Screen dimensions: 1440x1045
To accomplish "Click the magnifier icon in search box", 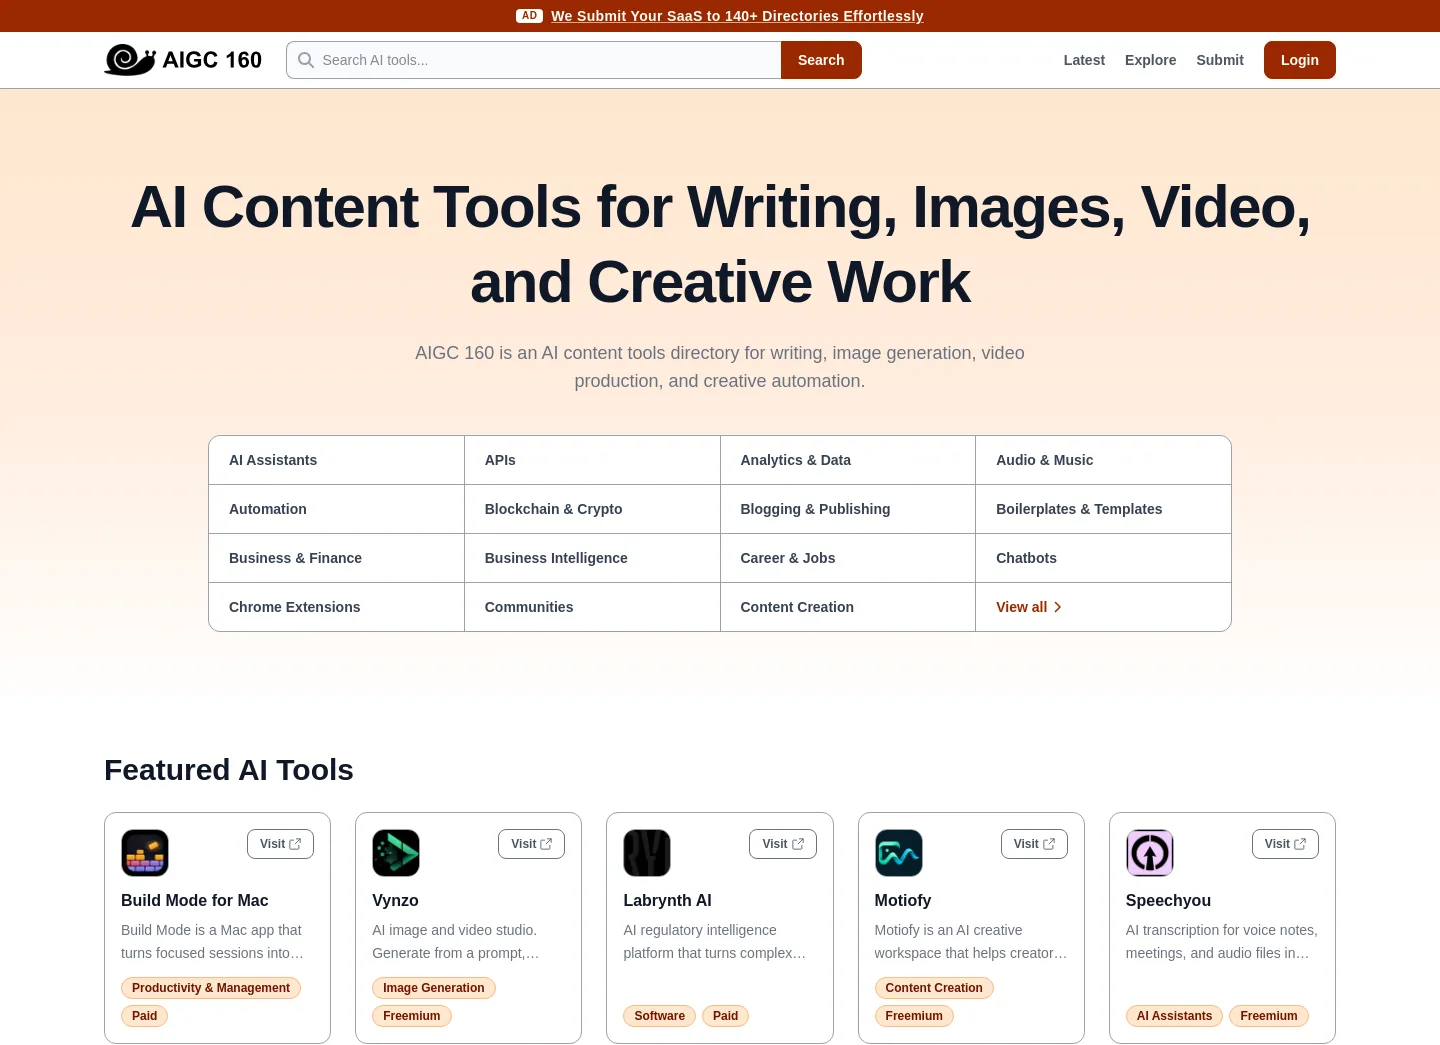I will 306,60.
